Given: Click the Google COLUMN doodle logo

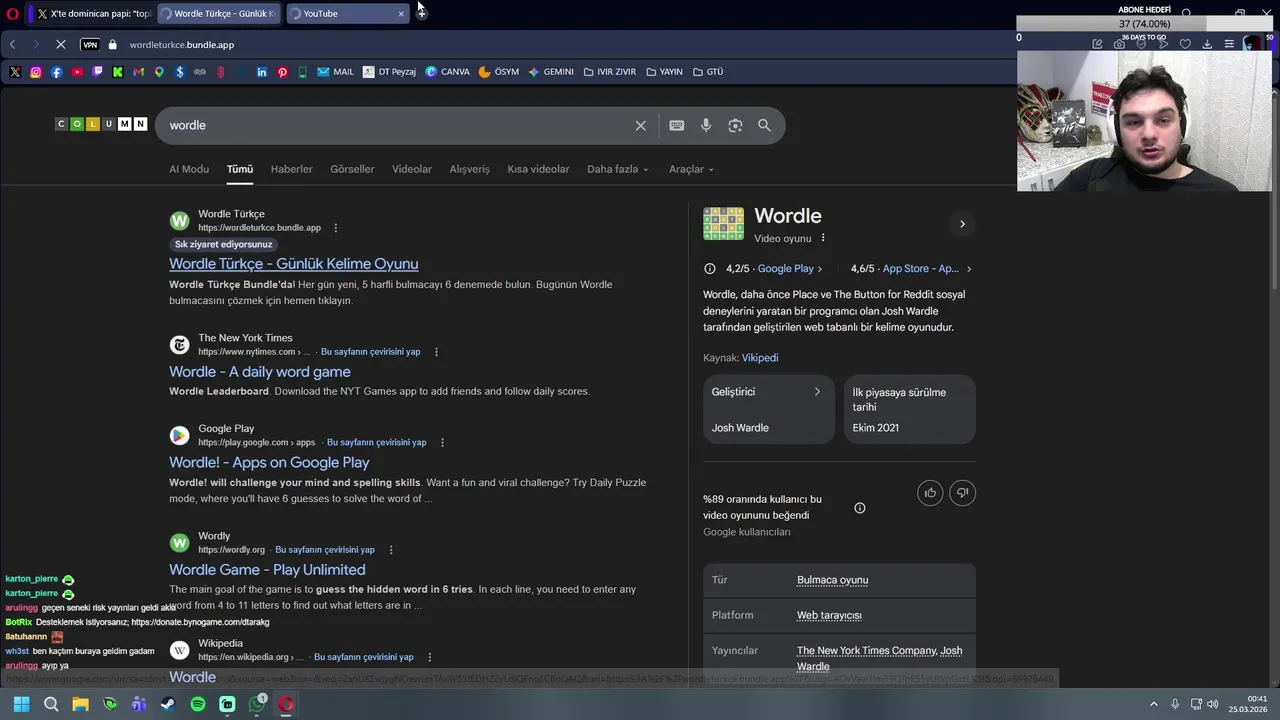Looking at the screenshot, I should tap(101, 124).
